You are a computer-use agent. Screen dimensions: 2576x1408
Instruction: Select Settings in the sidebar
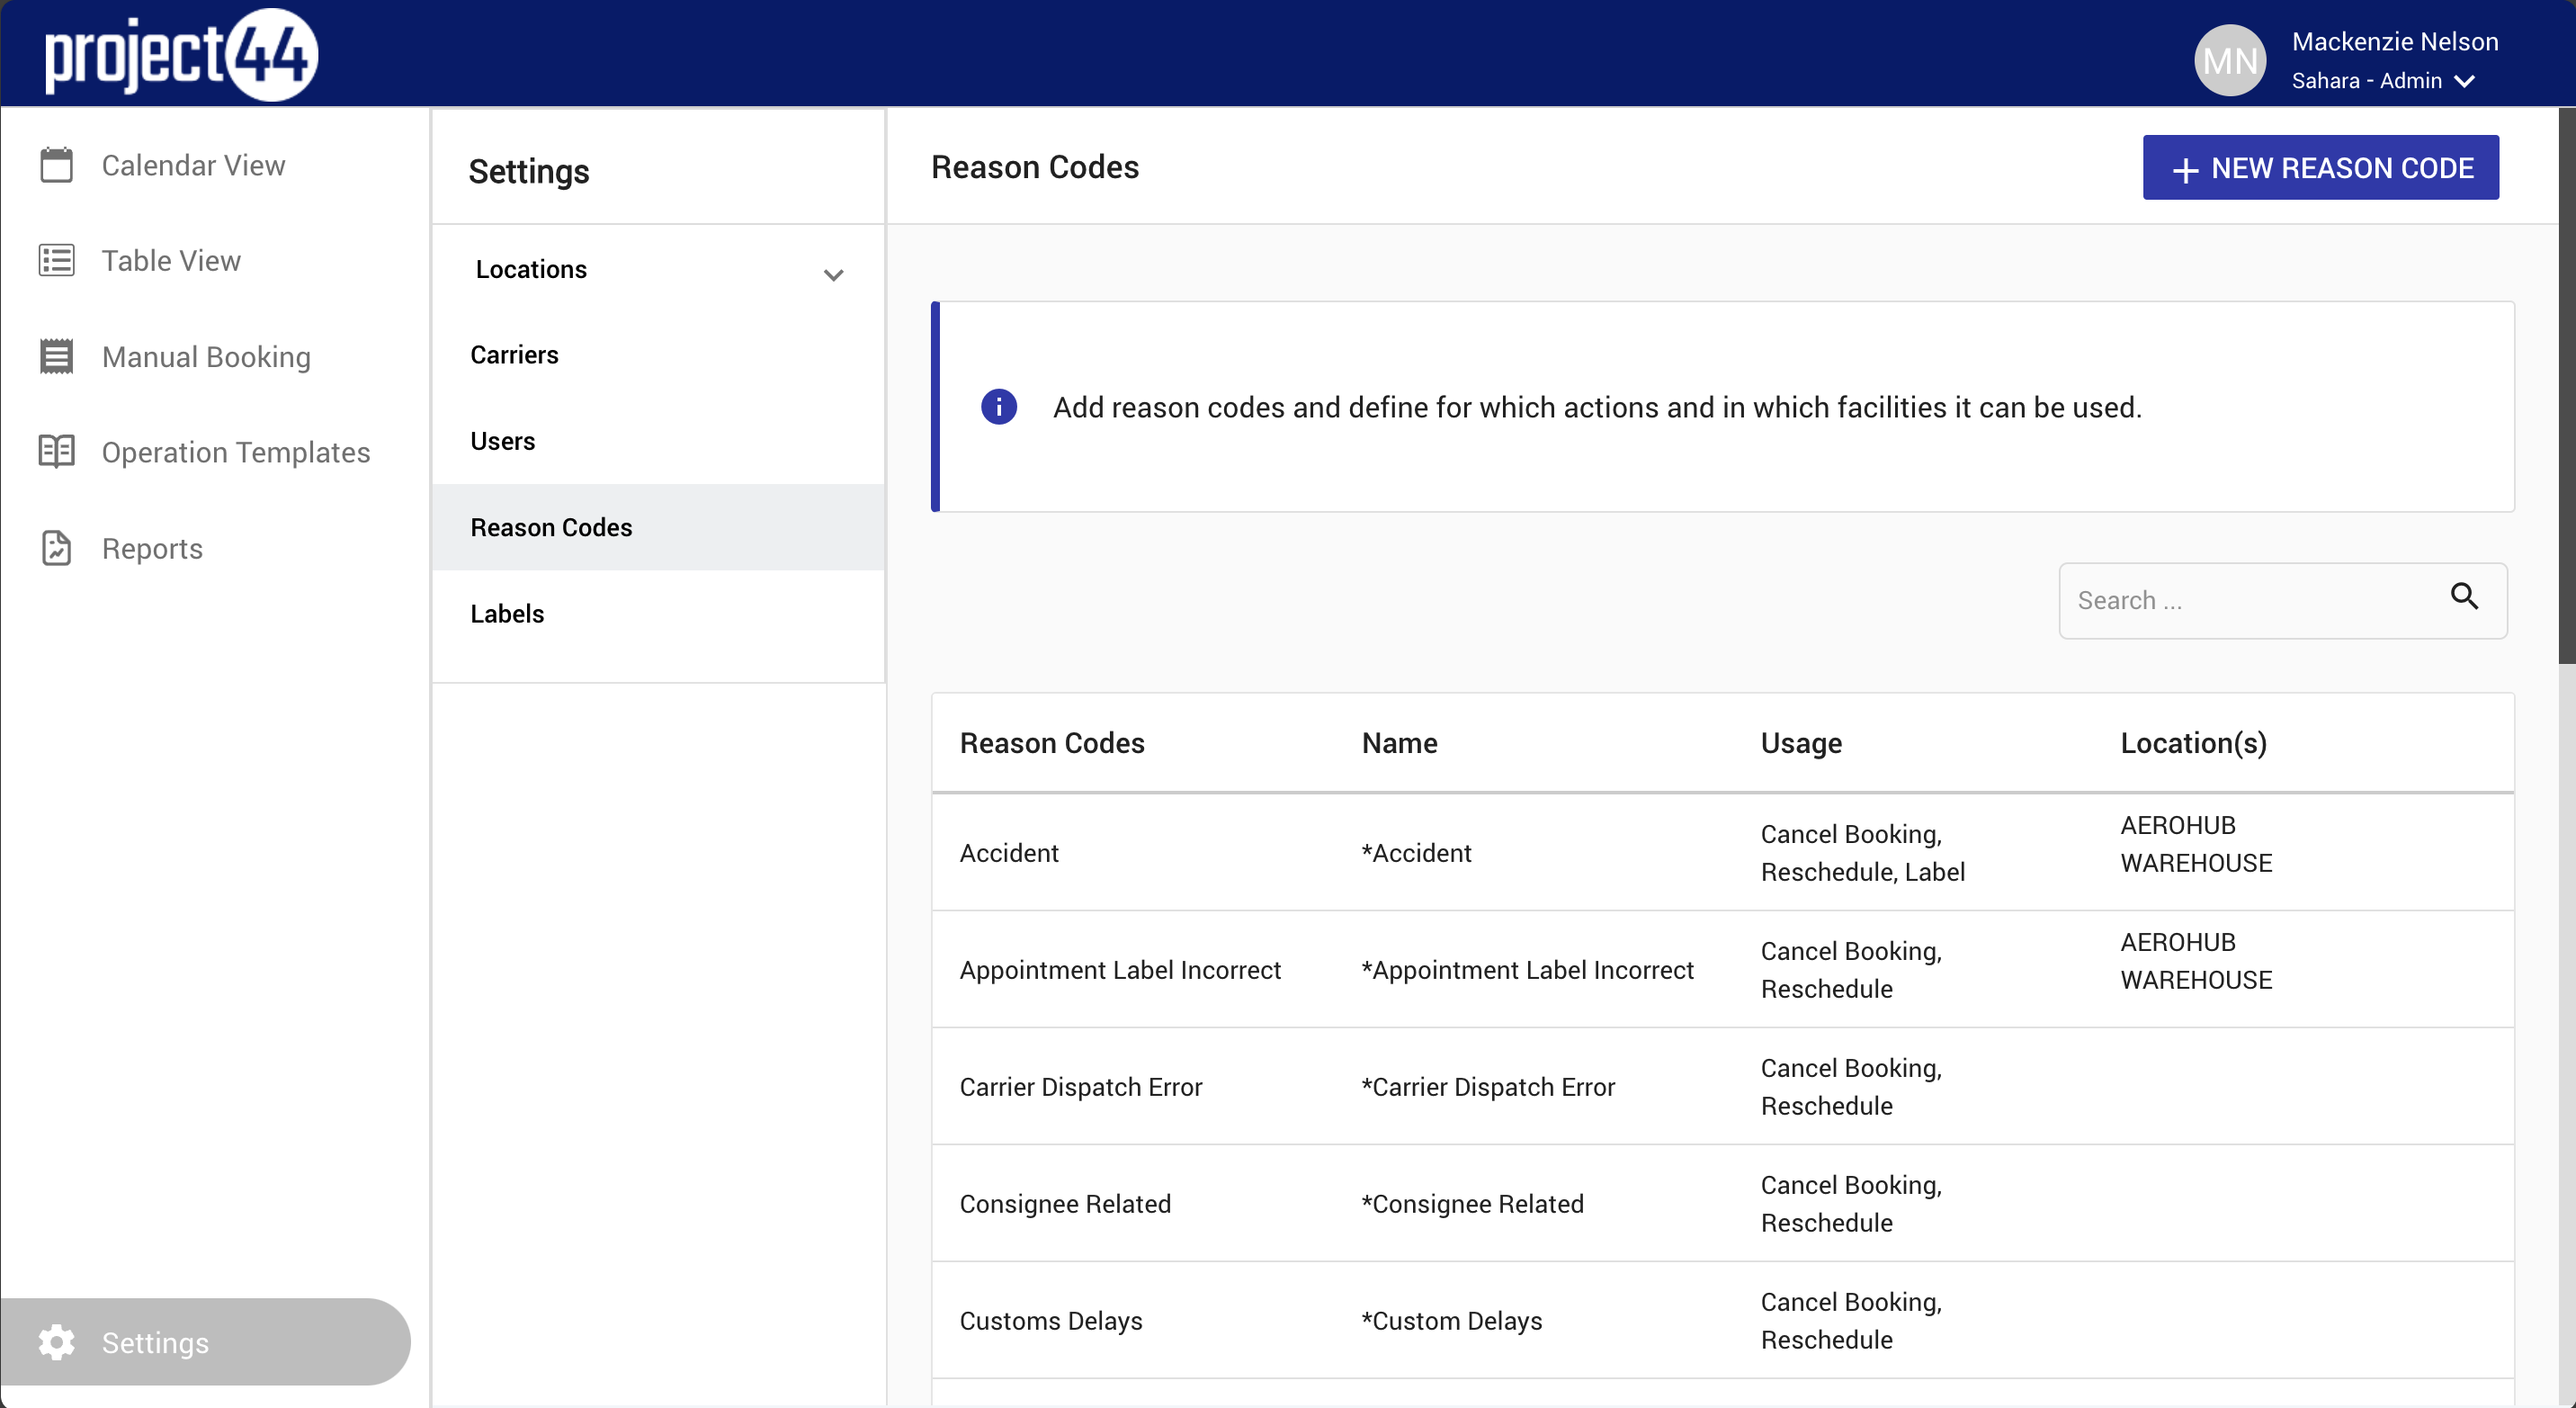click(x=205, y=1342)
